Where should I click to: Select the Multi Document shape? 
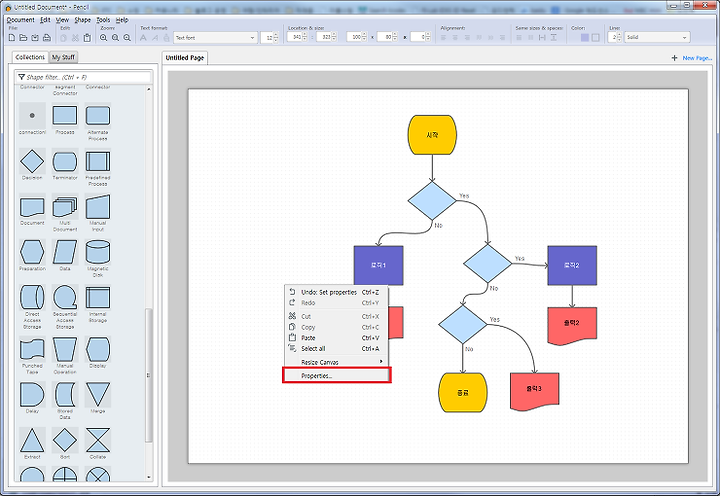pos(65,207)
